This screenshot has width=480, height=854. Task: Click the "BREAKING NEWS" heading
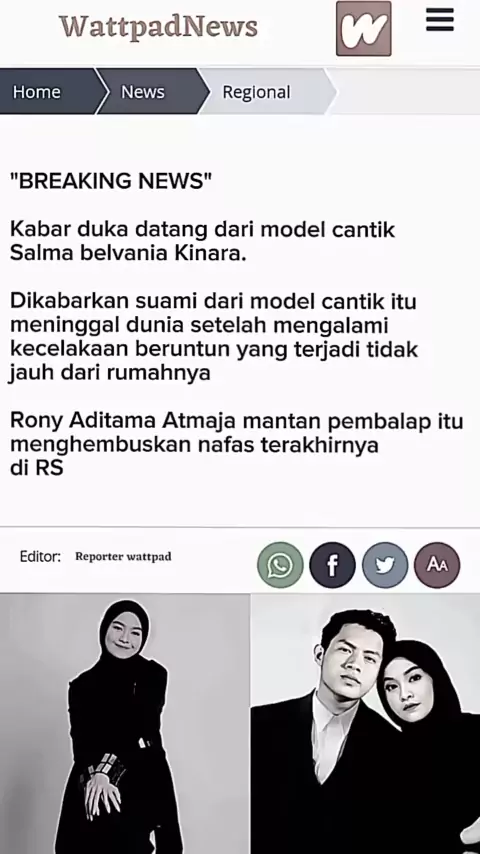click(111, 180)
